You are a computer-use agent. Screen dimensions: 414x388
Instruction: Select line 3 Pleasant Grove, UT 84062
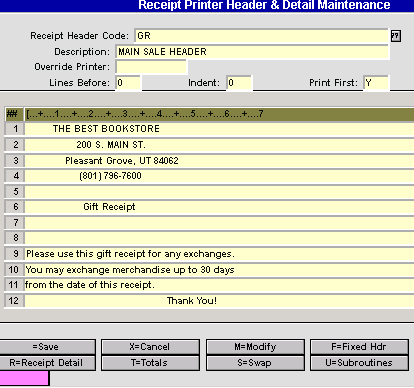click(x=219, y=161)
